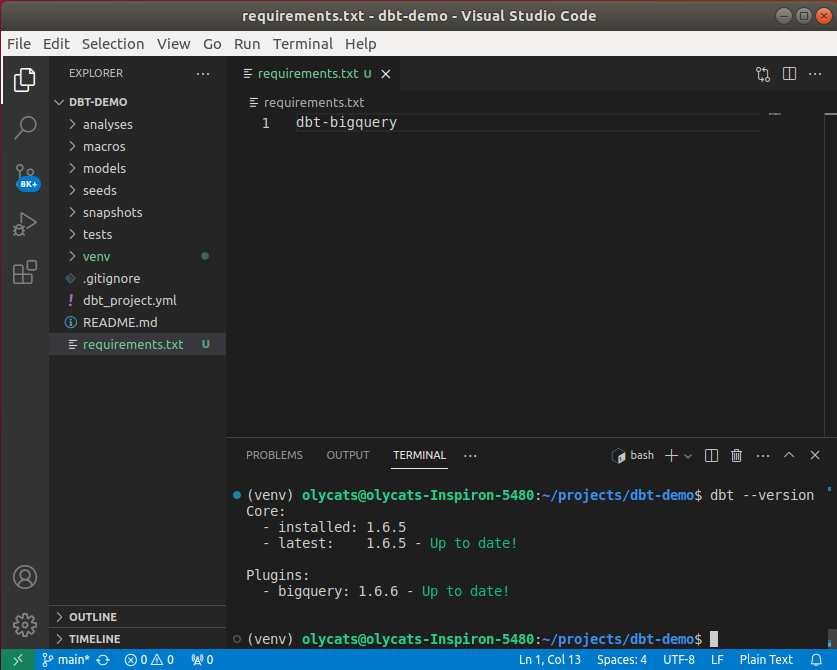837x670 pixels.
Task: Open the launch profile dropdown arrow
Action: [x=688, y=456]
